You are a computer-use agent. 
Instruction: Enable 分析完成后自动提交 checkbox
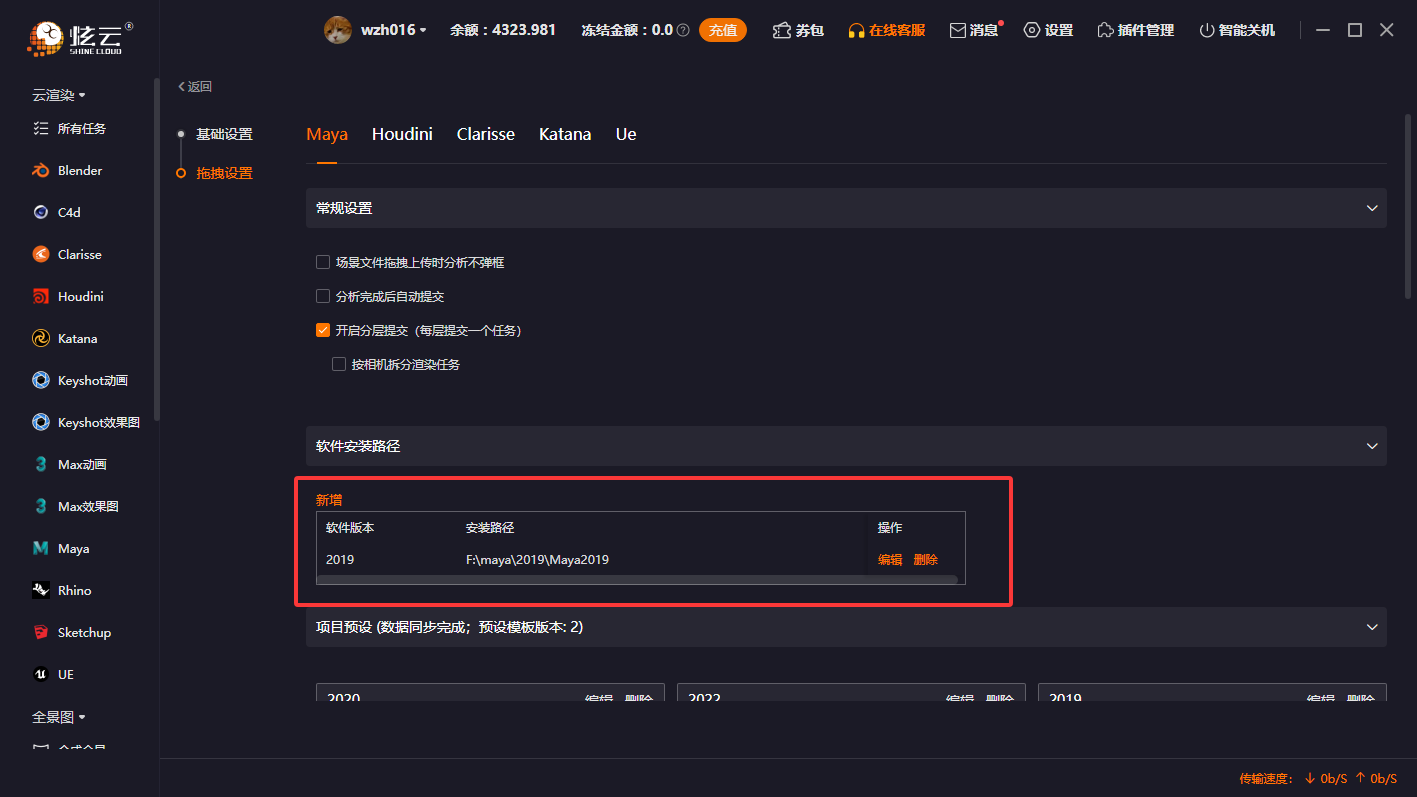pos(323,296)
